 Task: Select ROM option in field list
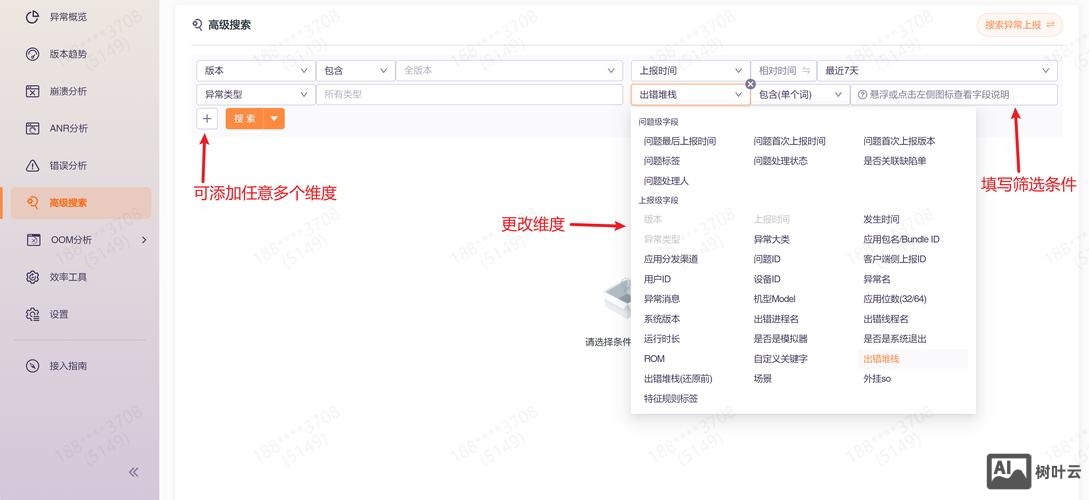(x=654, y=359)
